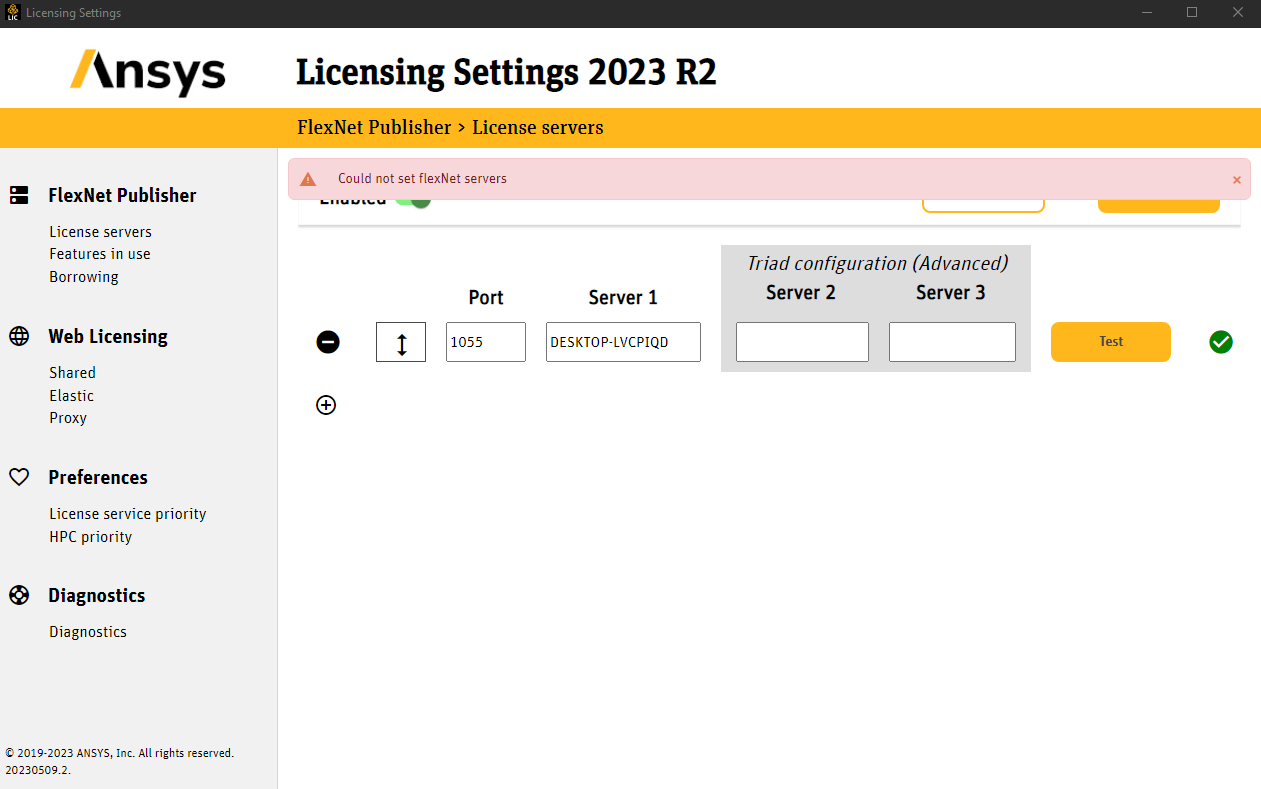The image size is (1261, 789).
Task: Remove the DESKTOP-LVCPIQD server row with minus icon
Action: coord(328,342)
